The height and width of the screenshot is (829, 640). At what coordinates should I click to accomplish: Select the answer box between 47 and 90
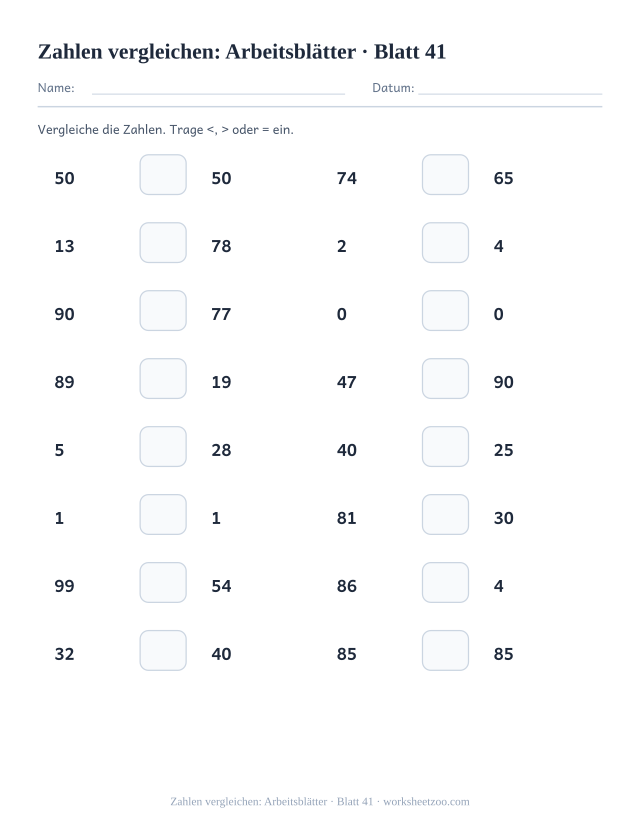[x=445, y=379]
